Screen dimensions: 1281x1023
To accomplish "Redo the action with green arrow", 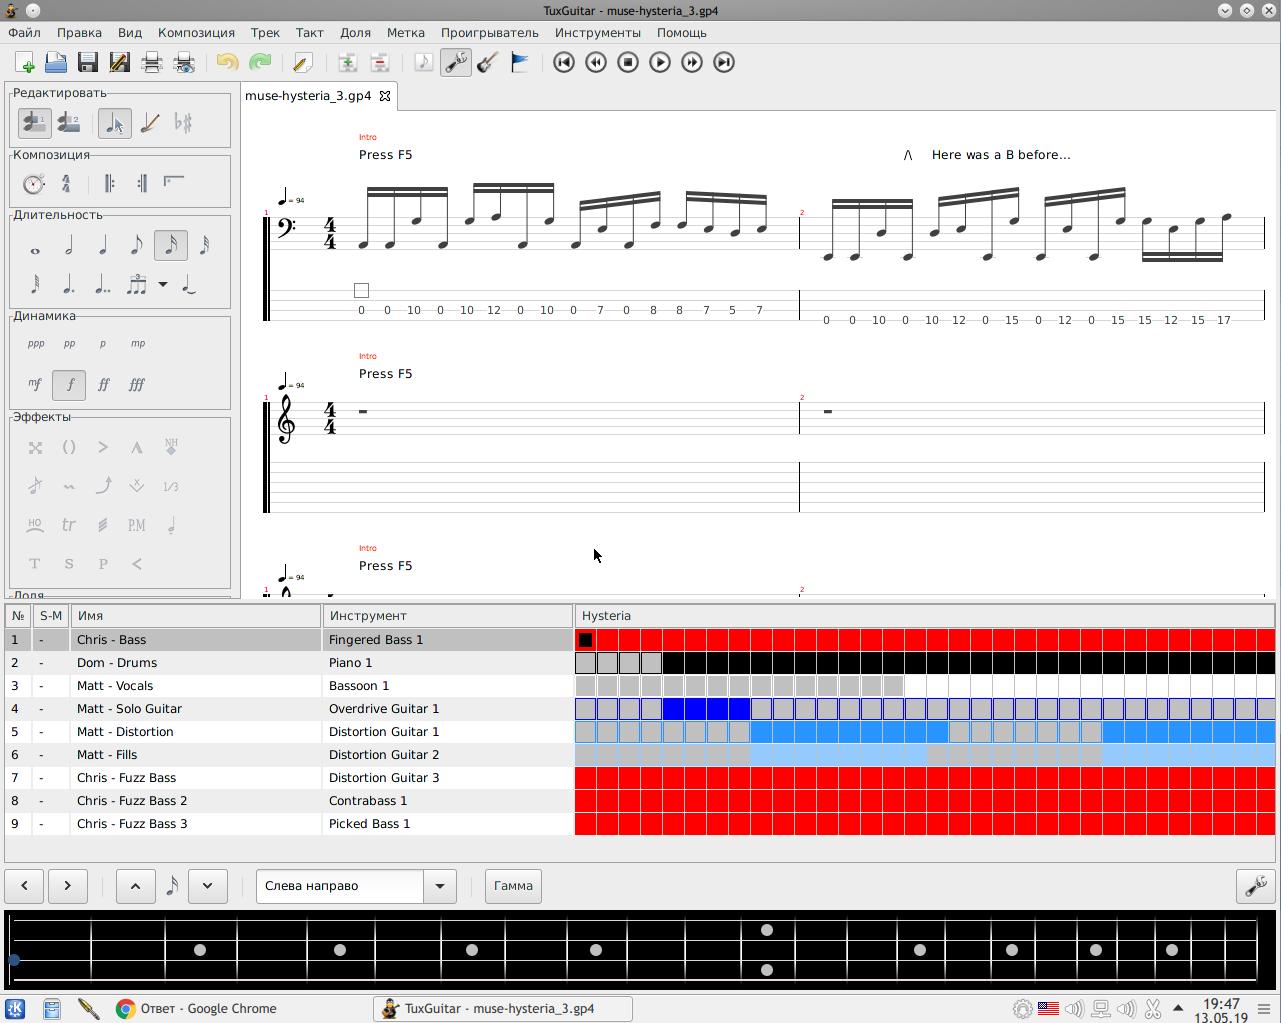I will [259, 62].
